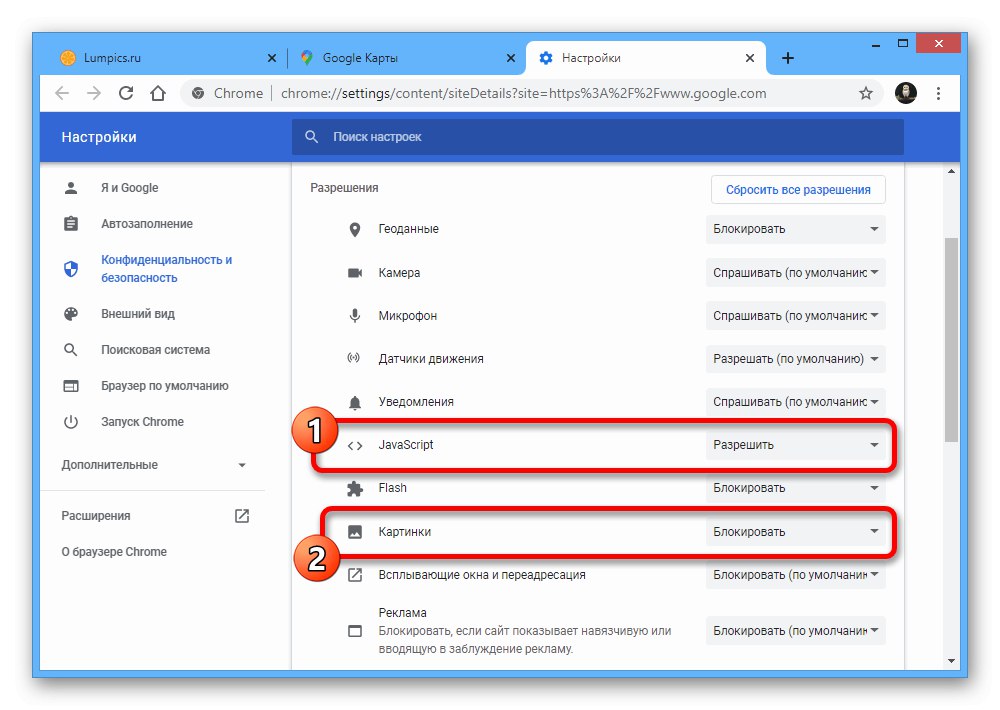The height and width of the screenshot is (710, 1000).
Task: Click the address bar URL
Action: [524, 93]
